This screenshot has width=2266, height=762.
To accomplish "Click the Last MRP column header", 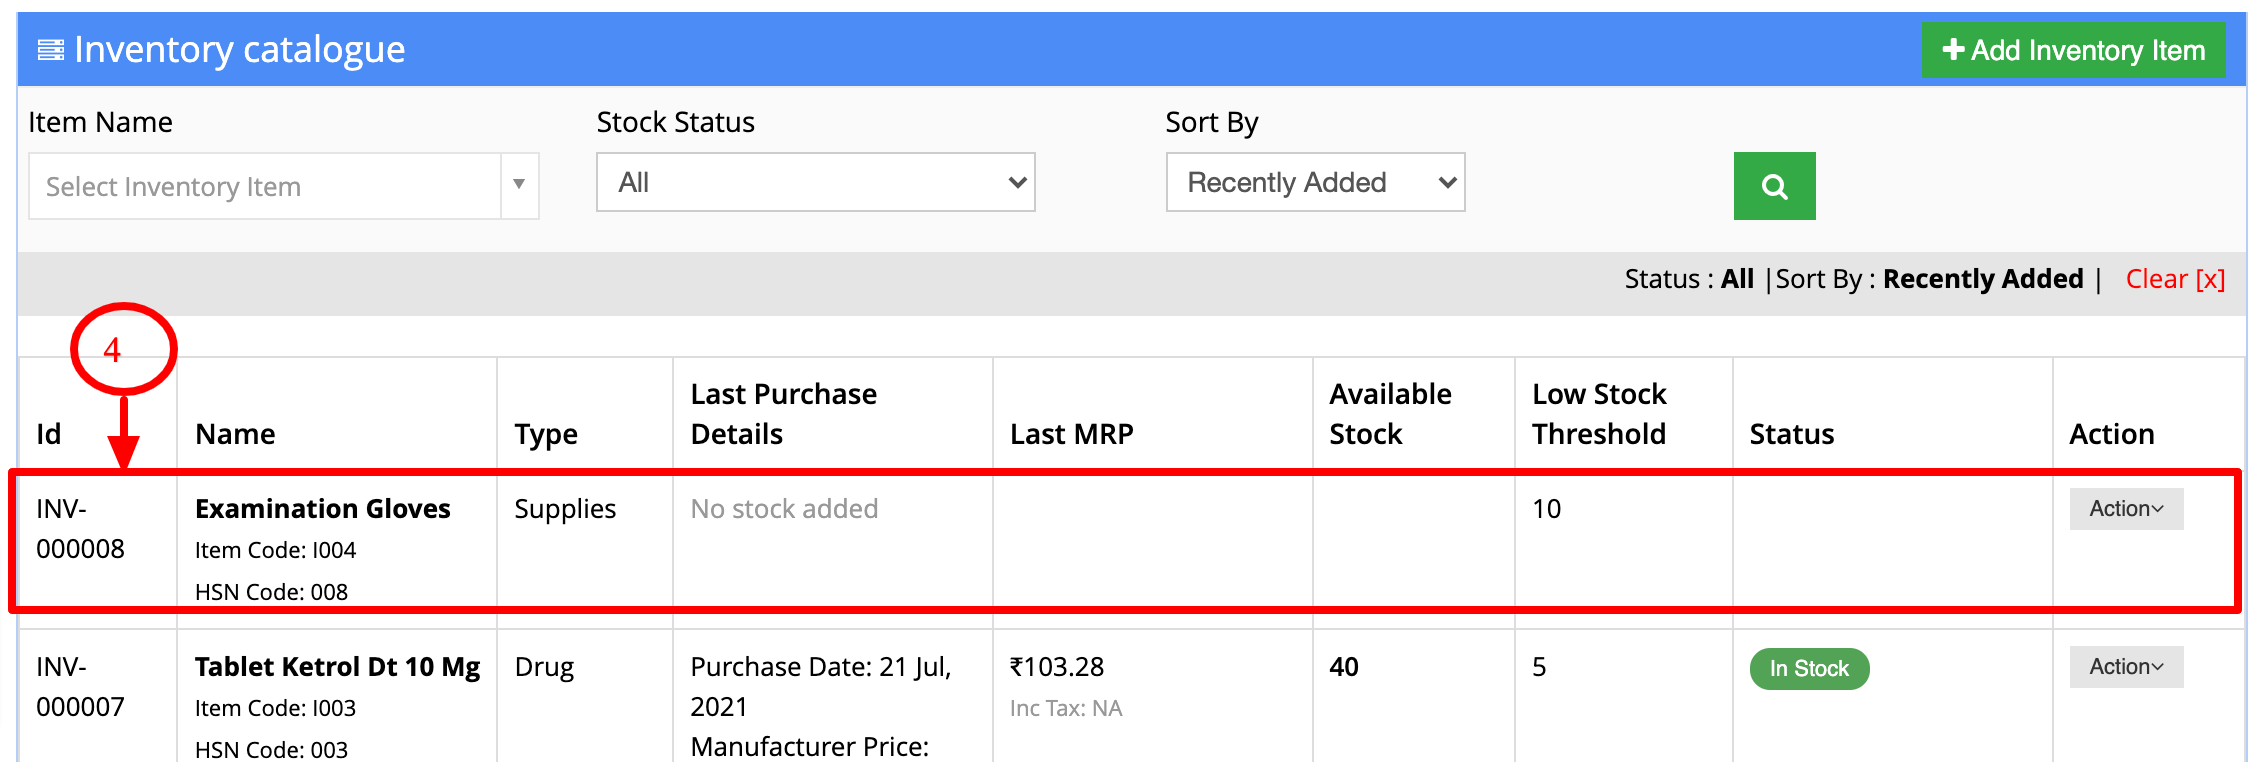I will tap(1071, 434).
